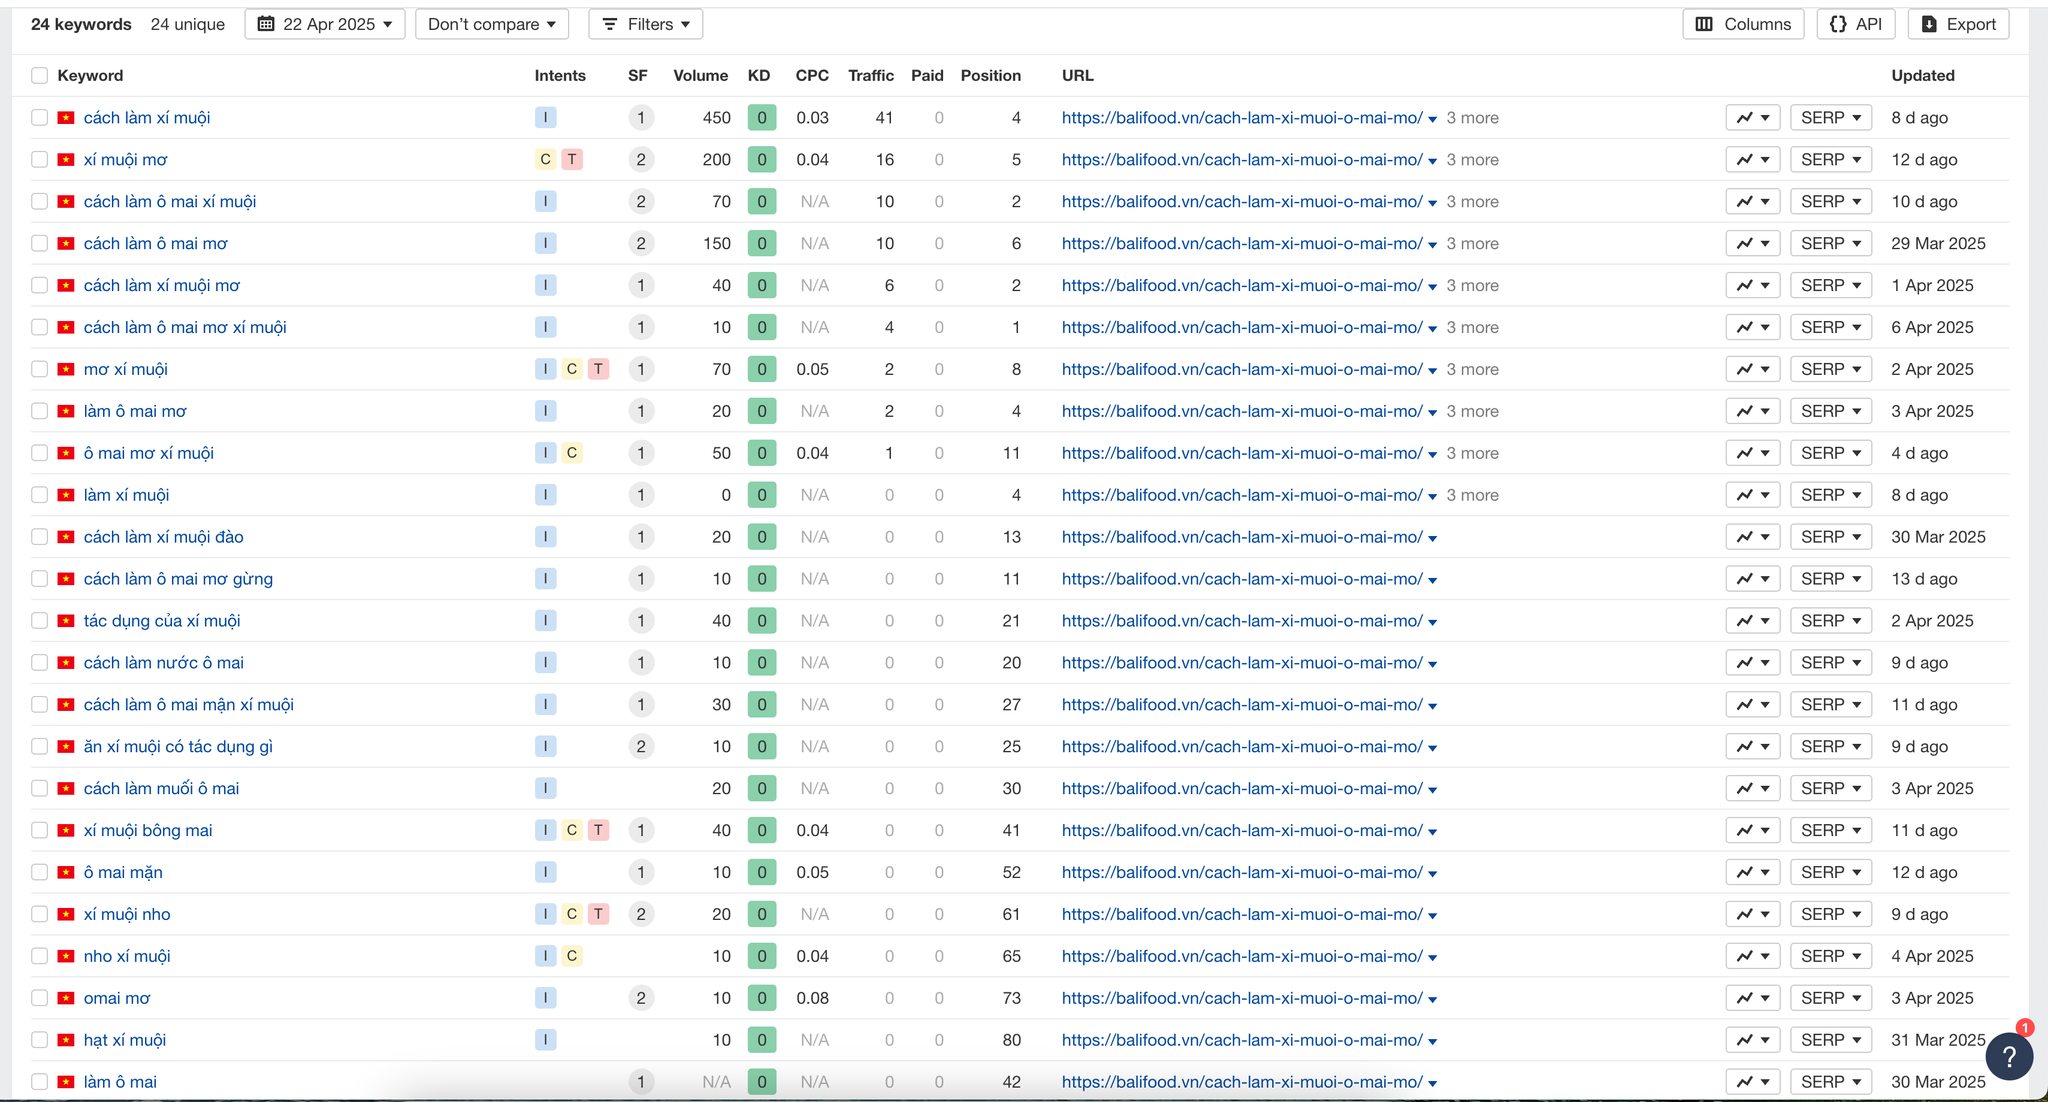This screenshot has height=1102, width=2048.
Task: Open trend chart for 'cách làm xí muội' row
Action: click(x=1752, y=118)
